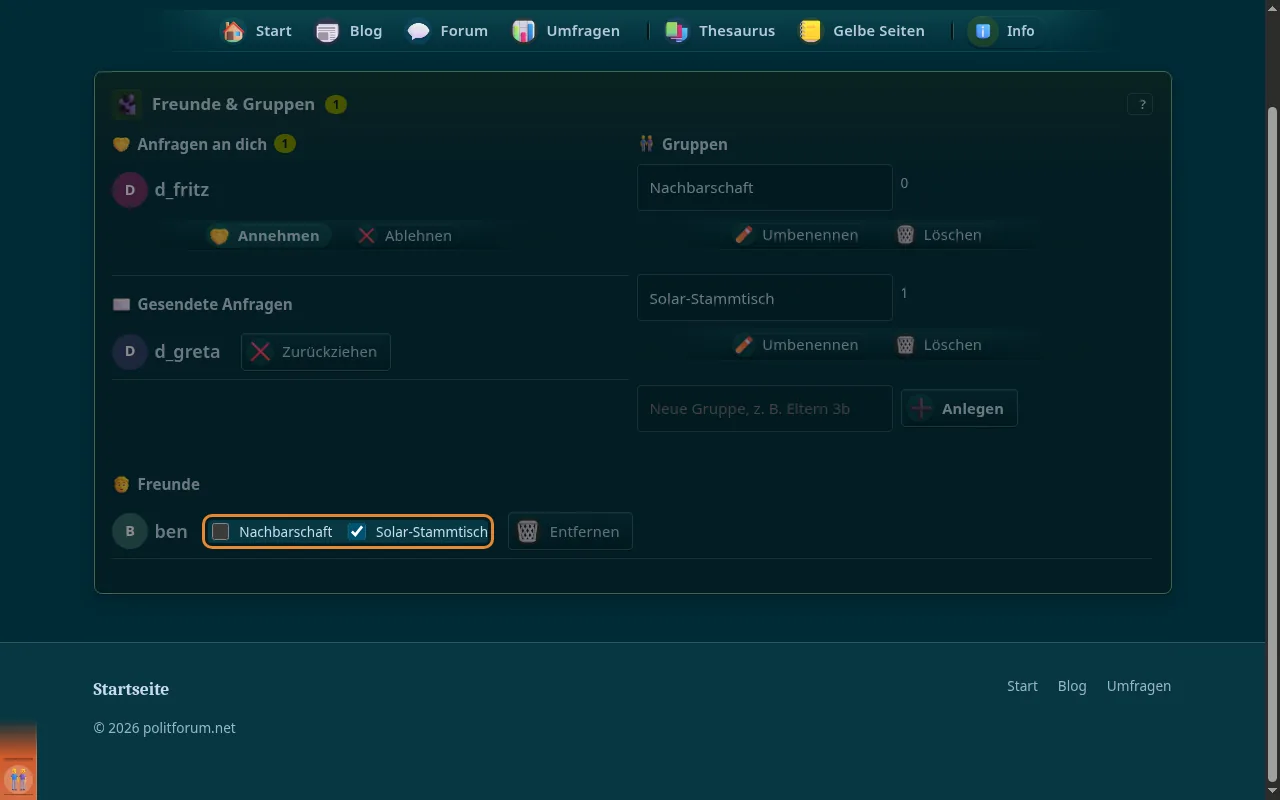Decline the friend request from d_fritz
This screenshot has height=800, width=1280.
coord(404,236)
